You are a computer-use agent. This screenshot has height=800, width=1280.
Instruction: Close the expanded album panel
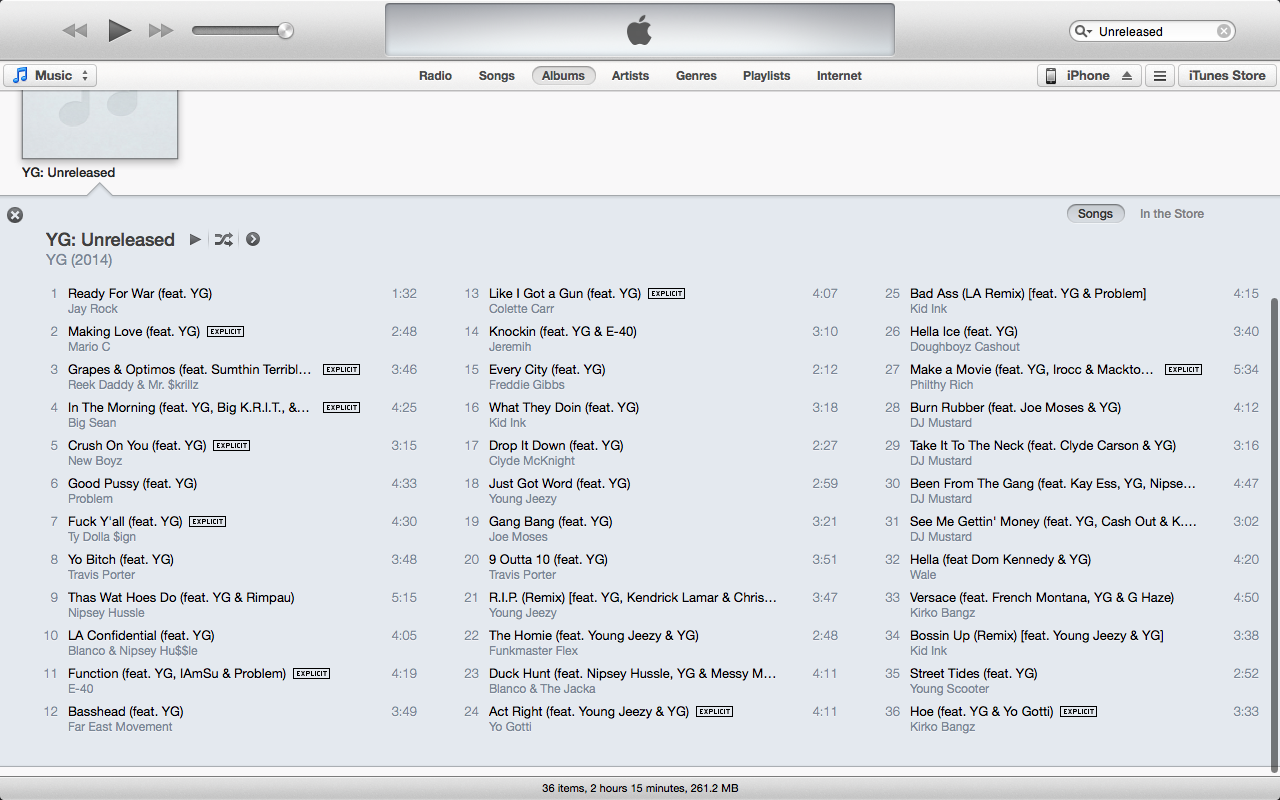coord(15,214)
